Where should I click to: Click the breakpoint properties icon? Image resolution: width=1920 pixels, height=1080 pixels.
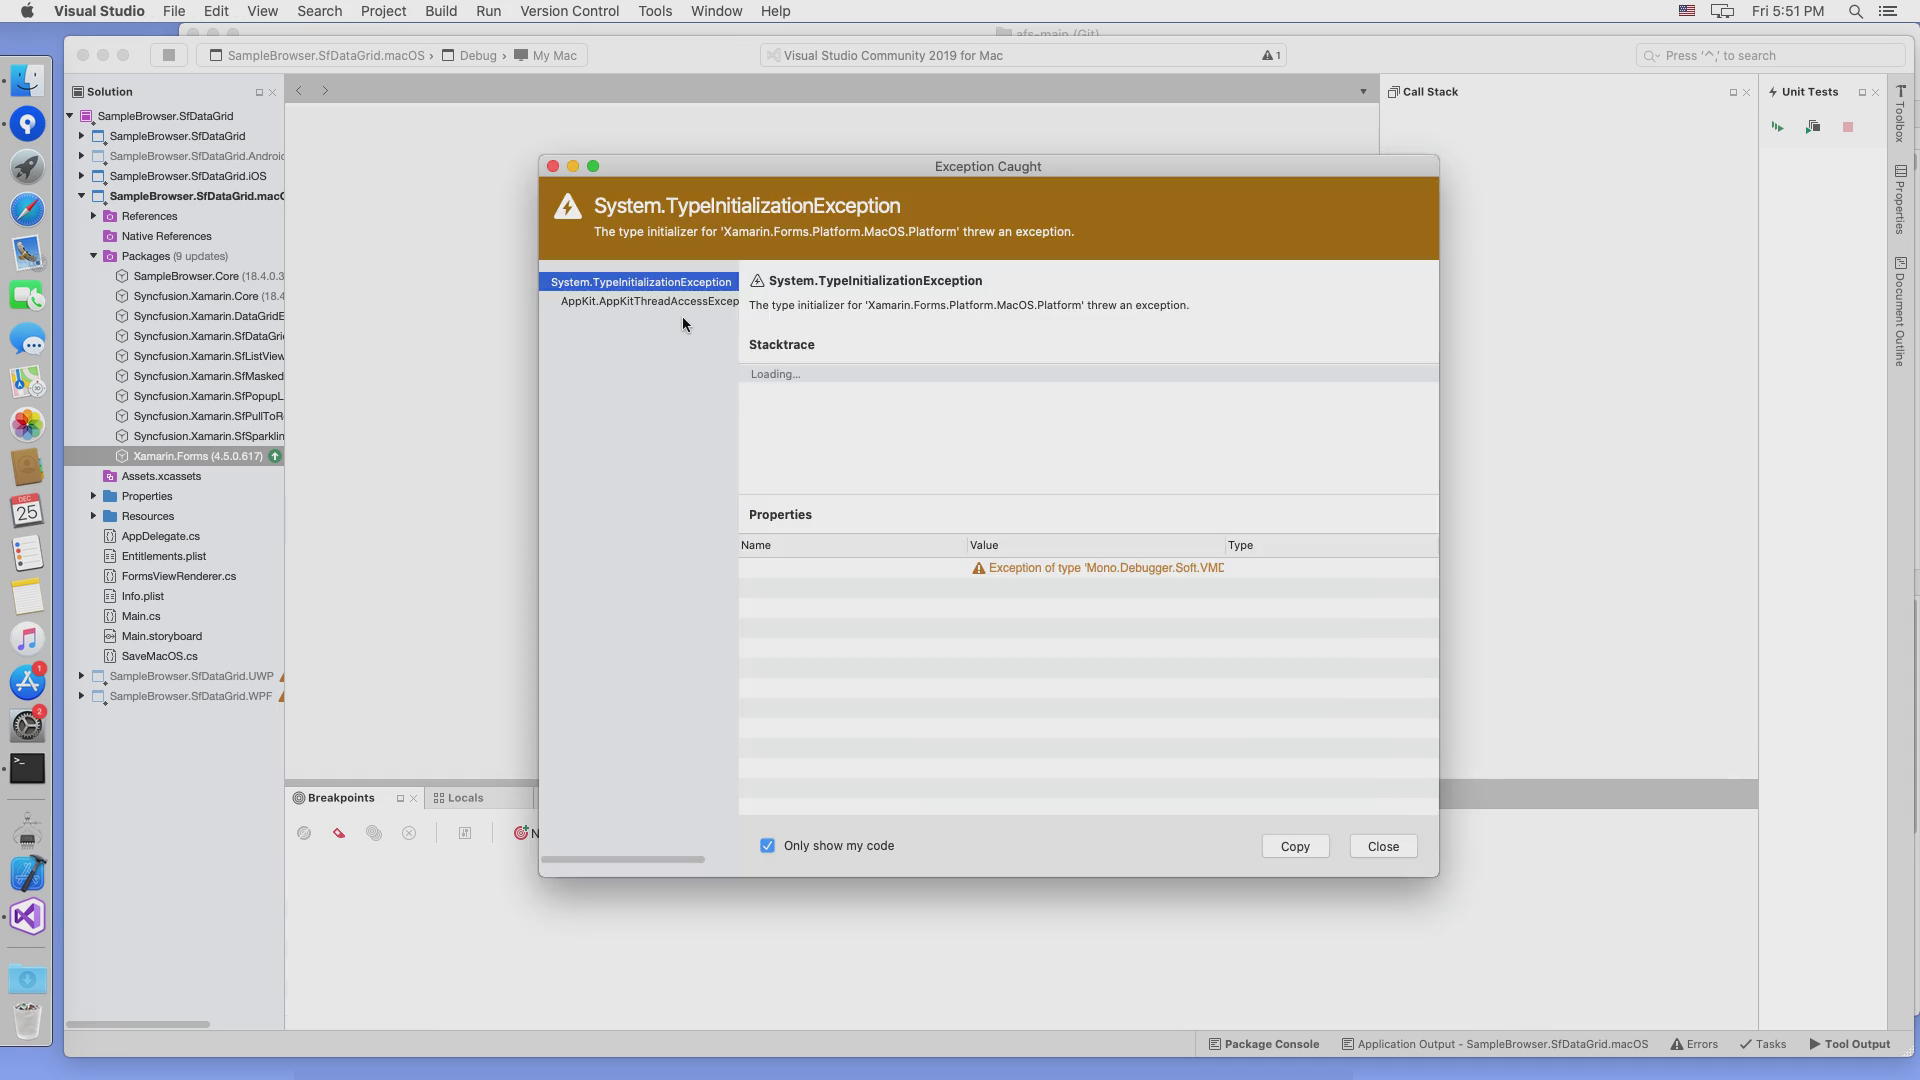pos(465,833)
